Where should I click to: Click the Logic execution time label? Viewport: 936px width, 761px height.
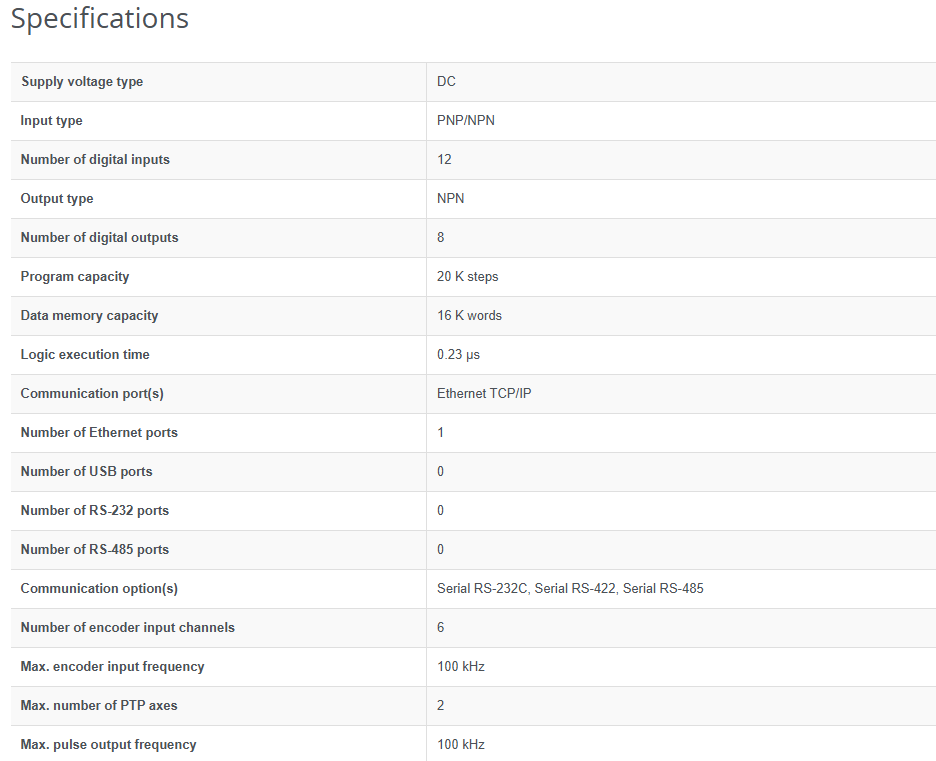[x=85, y=355]
